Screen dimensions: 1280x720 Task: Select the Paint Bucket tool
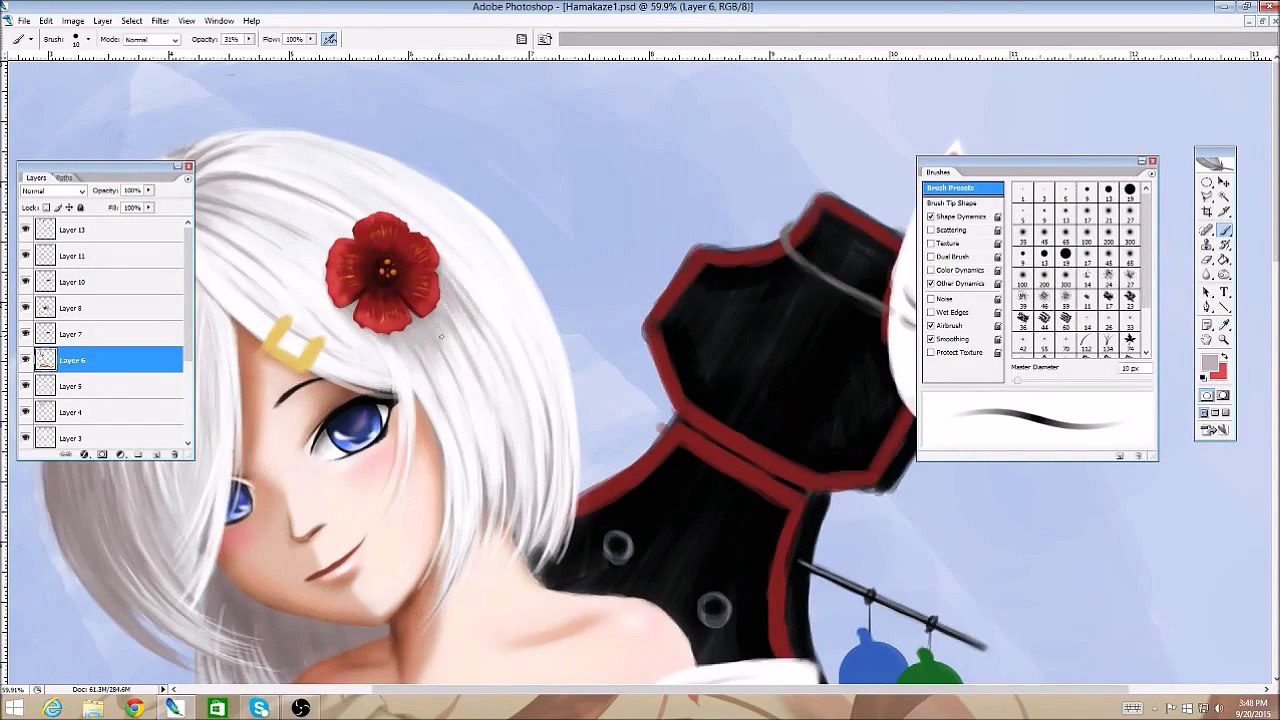pyautogui.click(x=1224, y=259)
